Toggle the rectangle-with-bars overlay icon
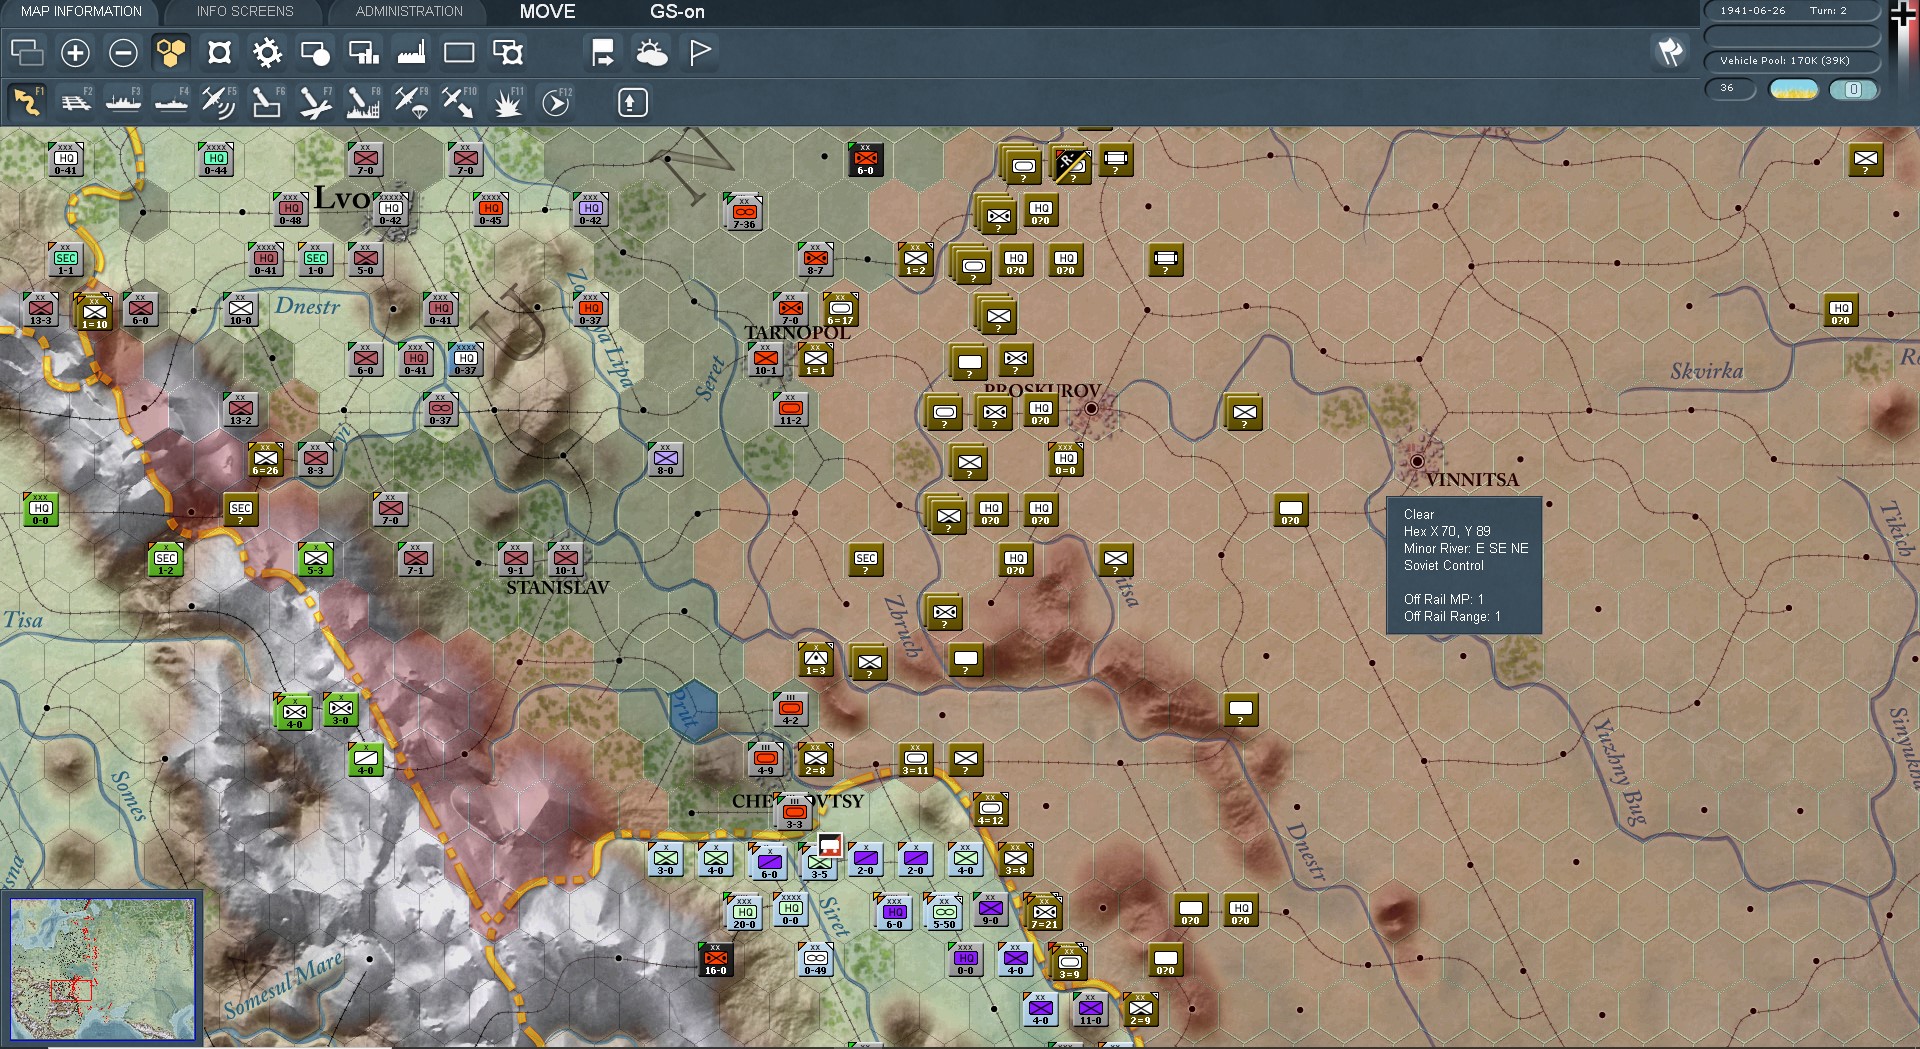 point(363,52)
